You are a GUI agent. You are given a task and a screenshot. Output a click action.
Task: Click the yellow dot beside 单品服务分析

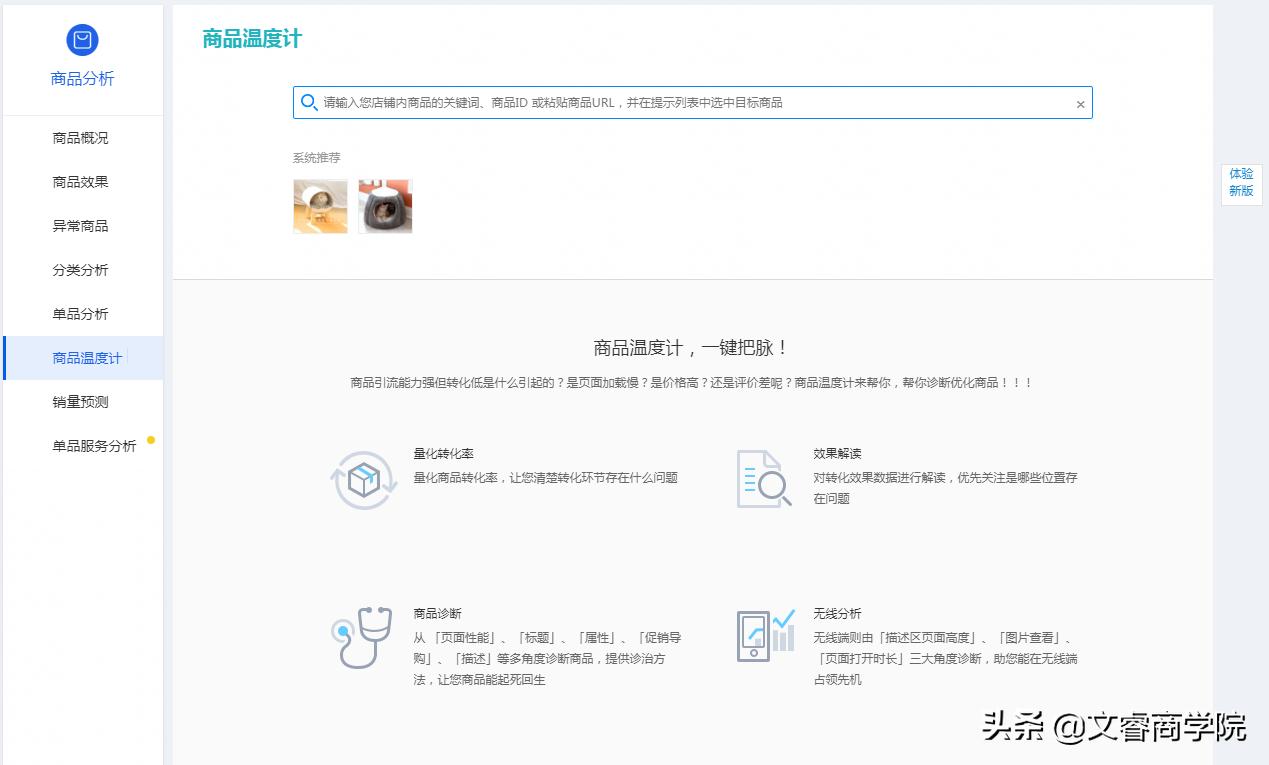(x=151, y=439)
